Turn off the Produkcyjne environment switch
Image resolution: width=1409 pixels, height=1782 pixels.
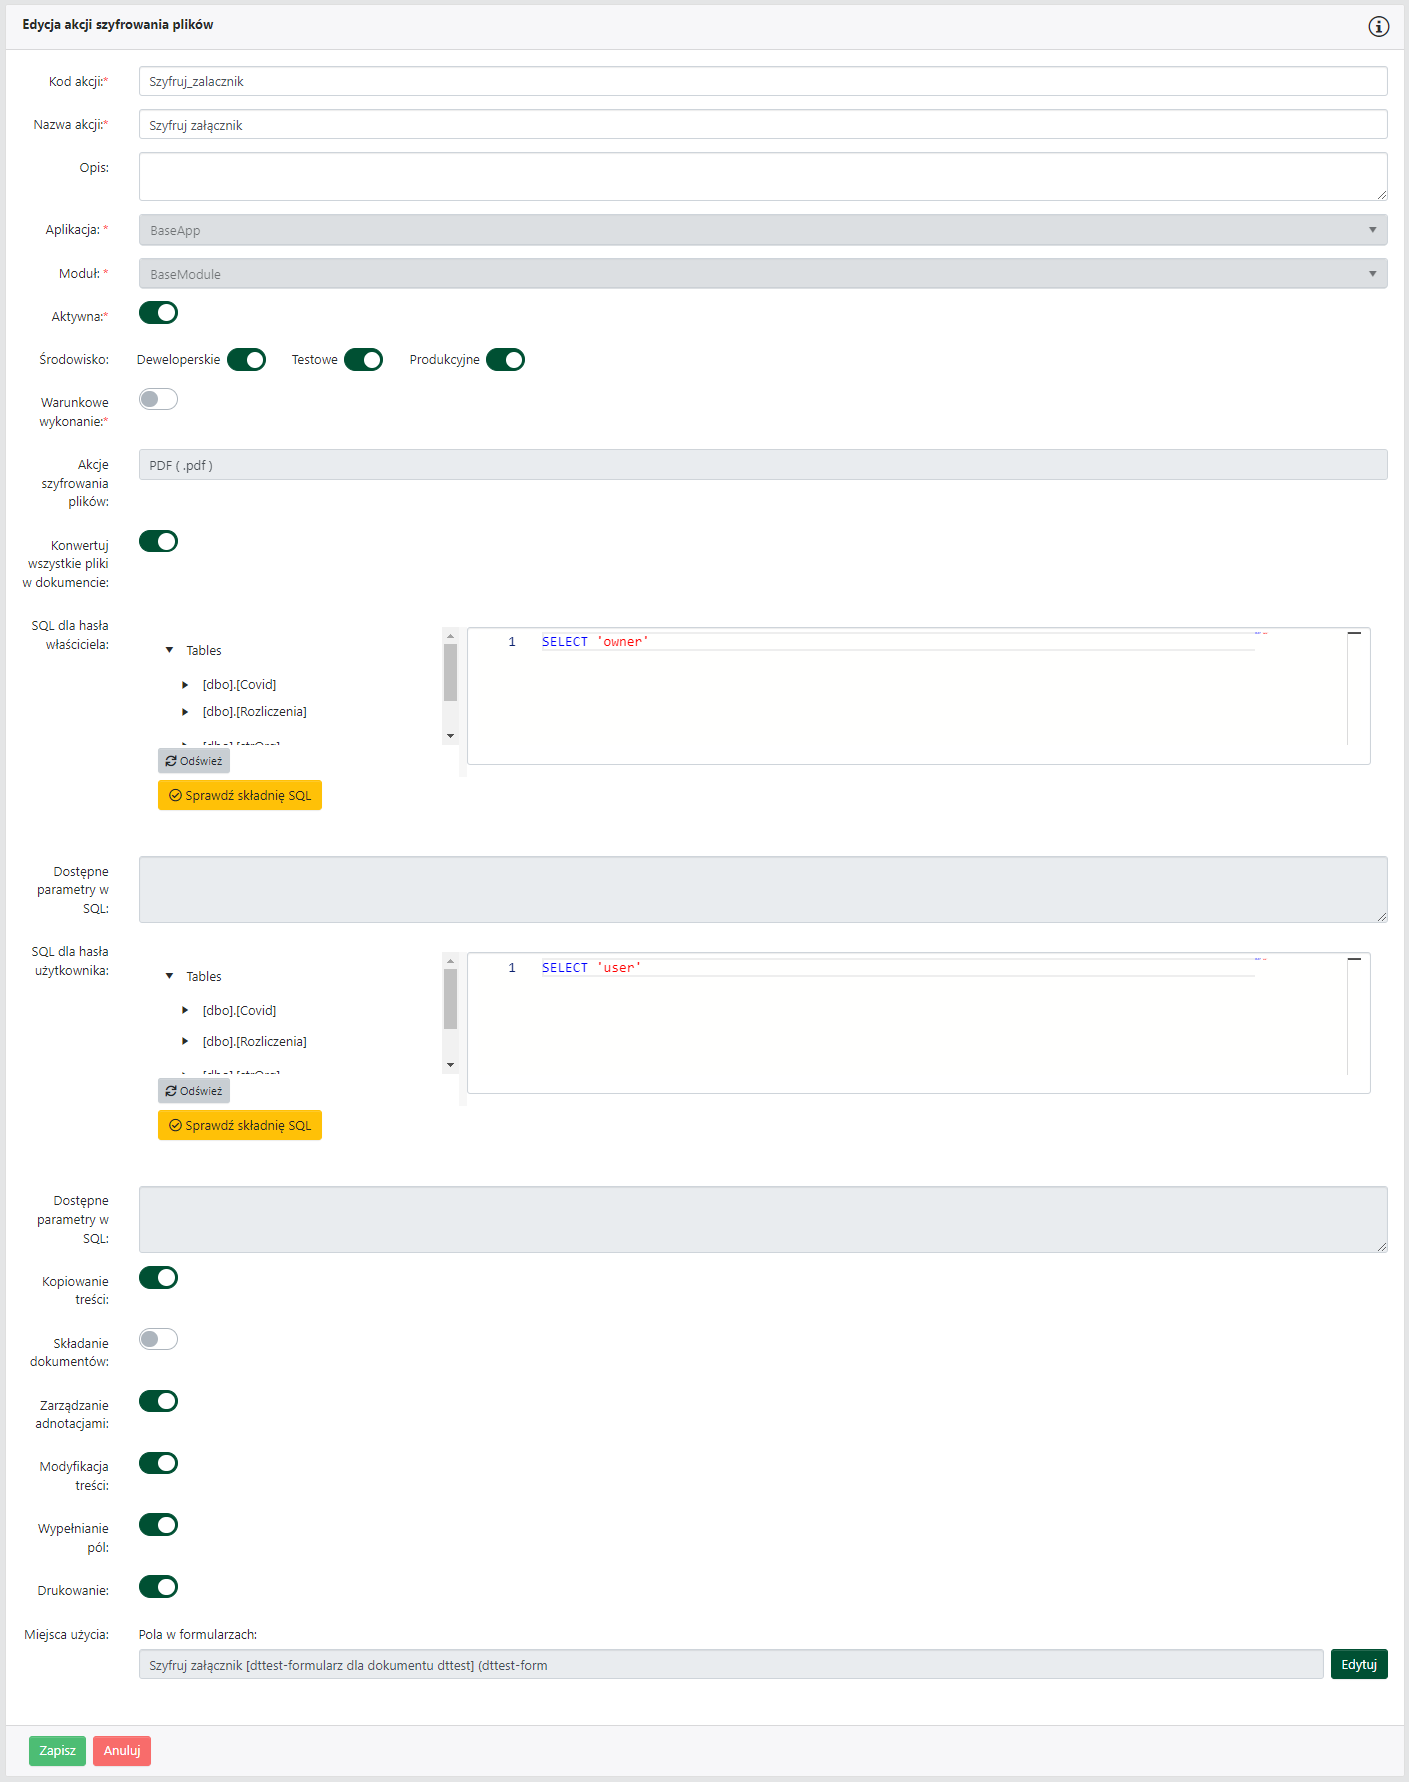pyautogui.click(x=505, y=360)
